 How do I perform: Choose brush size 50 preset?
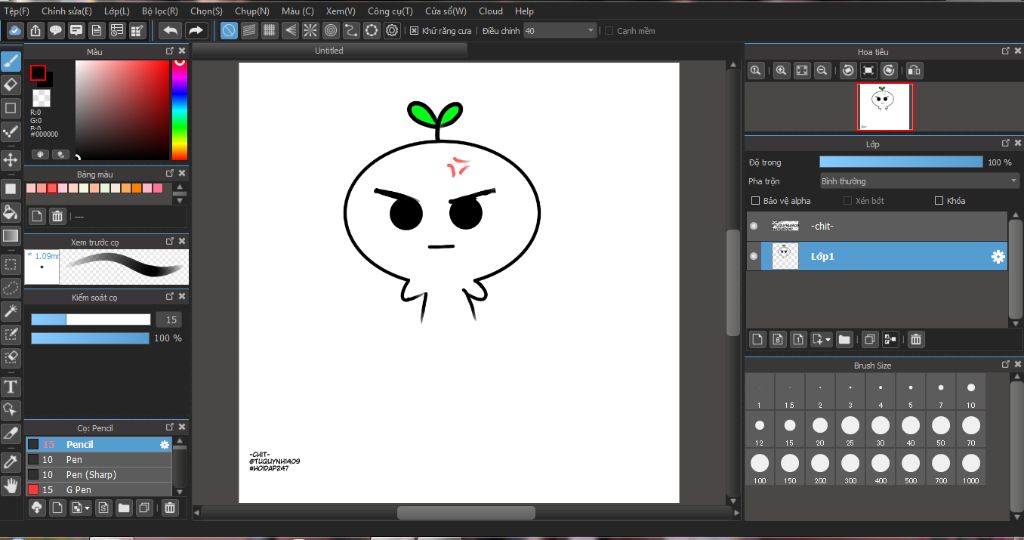941,425
